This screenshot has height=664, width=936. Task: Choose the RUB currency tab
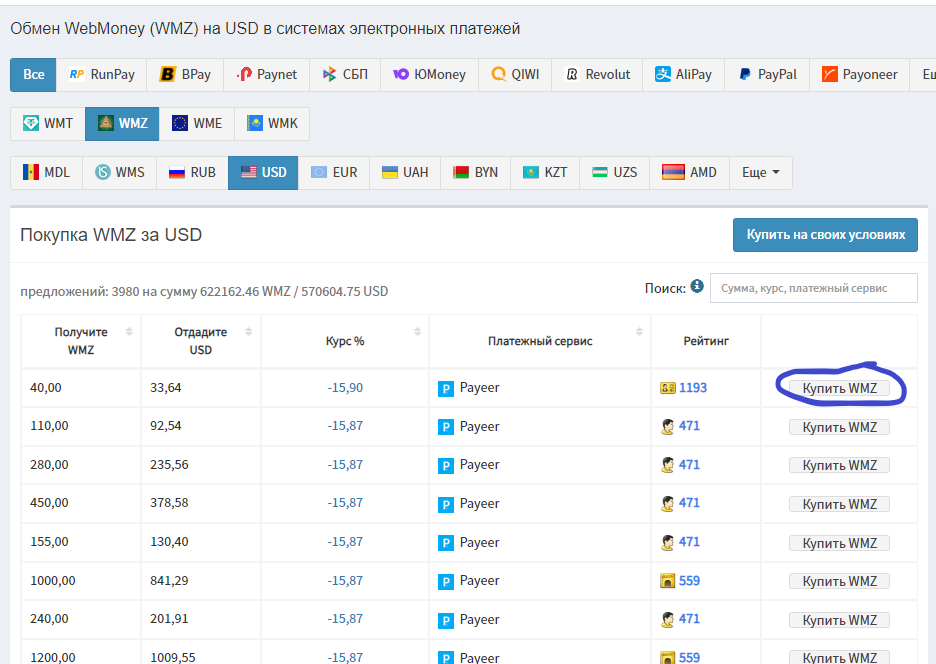click(x=192, y=173)
